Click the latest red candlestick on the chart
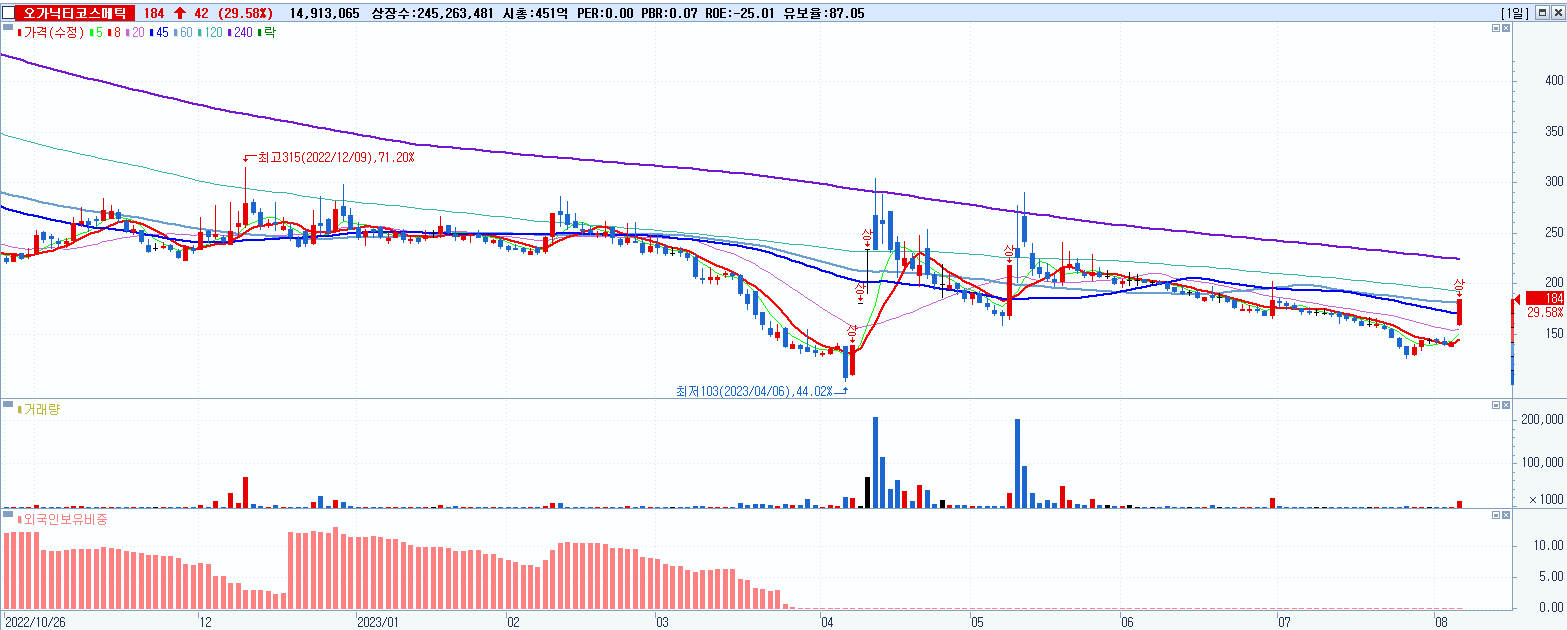Screen dimensions: 1567x630 point(1460,312)
